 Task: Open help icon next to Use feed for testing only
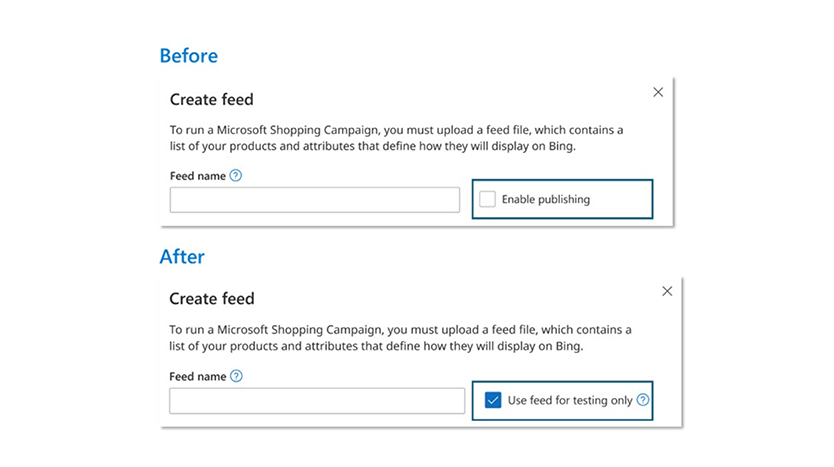click(x=643, y=400)
